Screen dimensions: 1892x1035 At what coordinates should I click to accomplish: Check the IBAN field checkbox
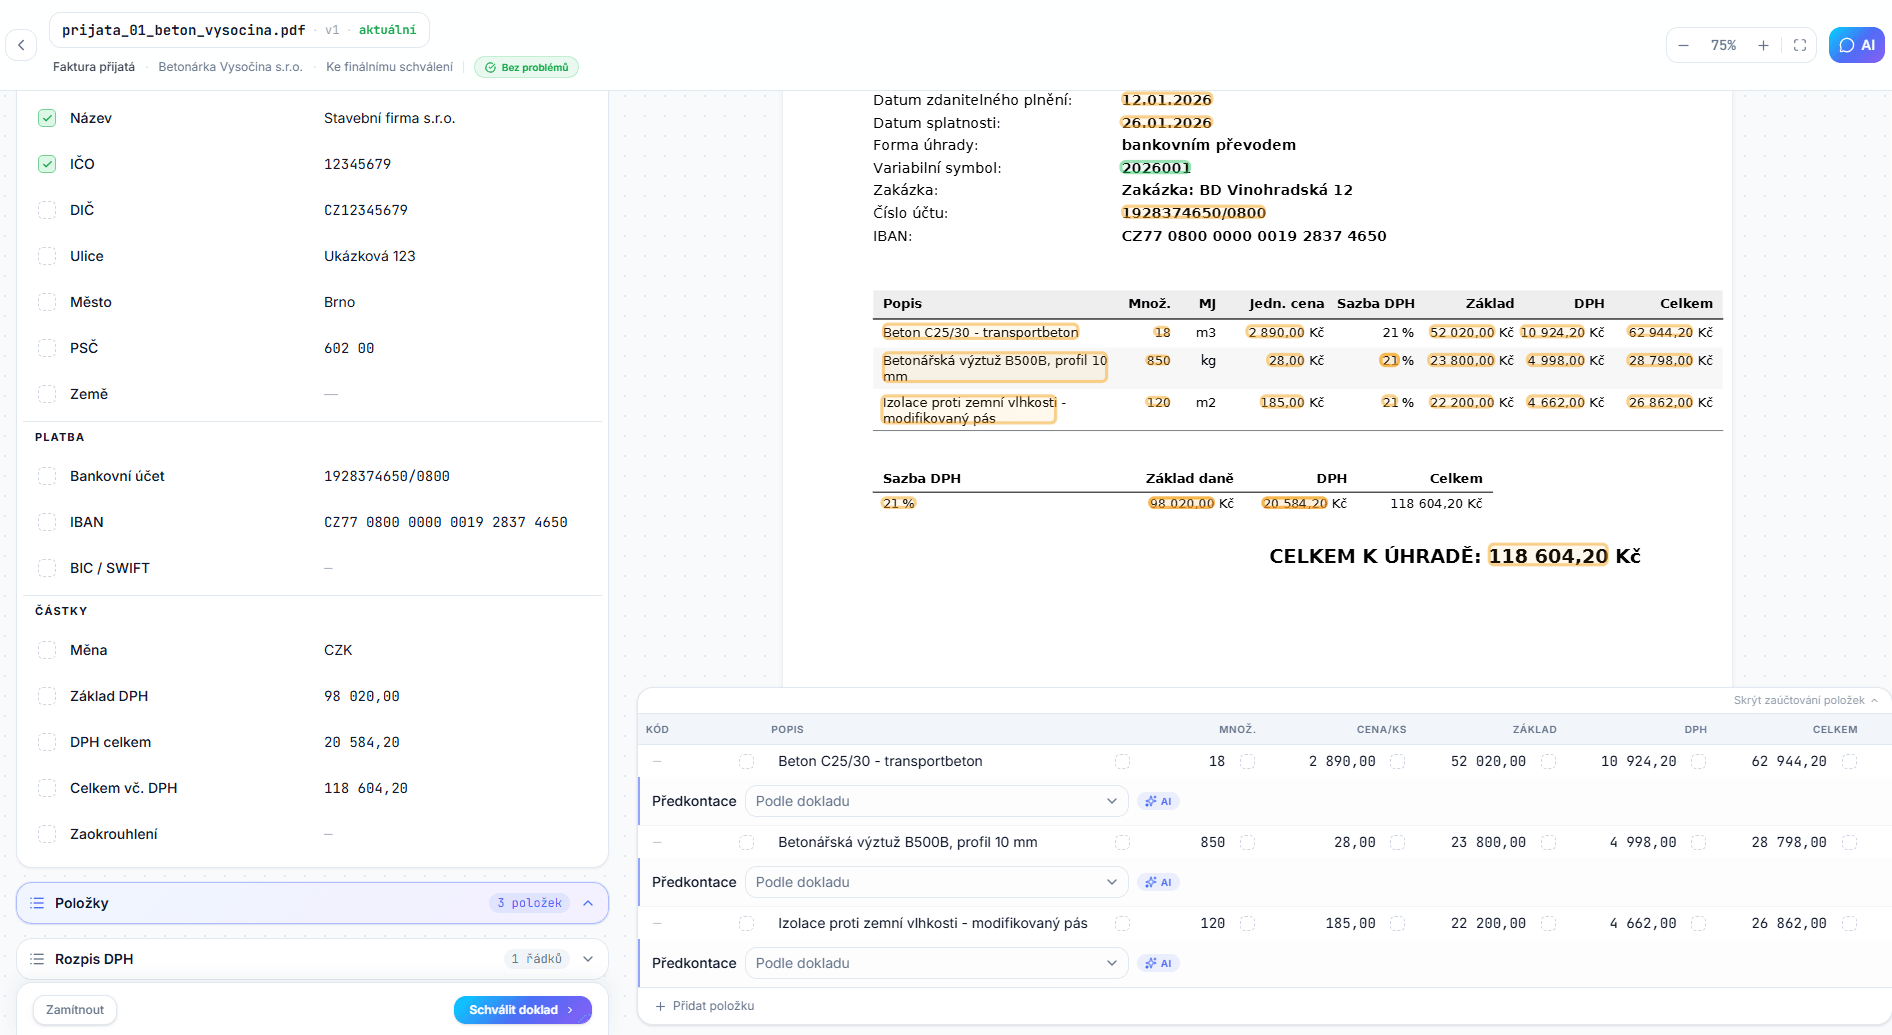[47, 522]
